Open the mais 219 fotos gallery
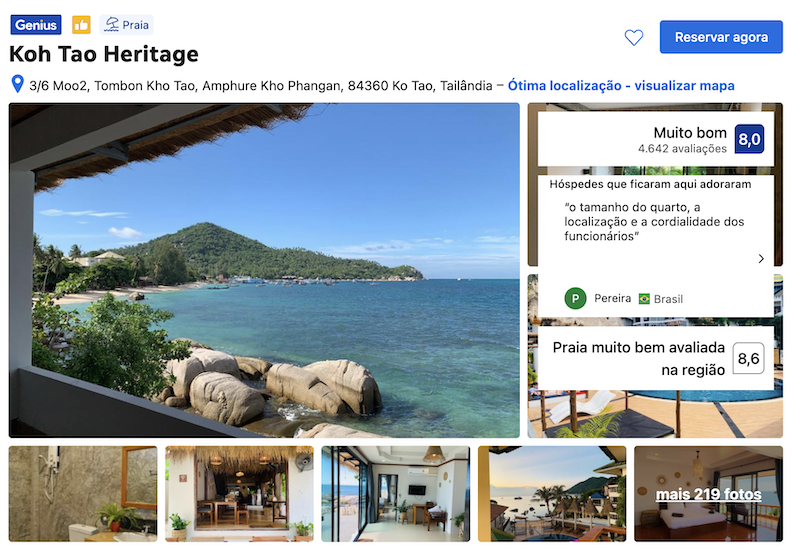Screen dimensions: 800x550 click(x=708, y=494)
